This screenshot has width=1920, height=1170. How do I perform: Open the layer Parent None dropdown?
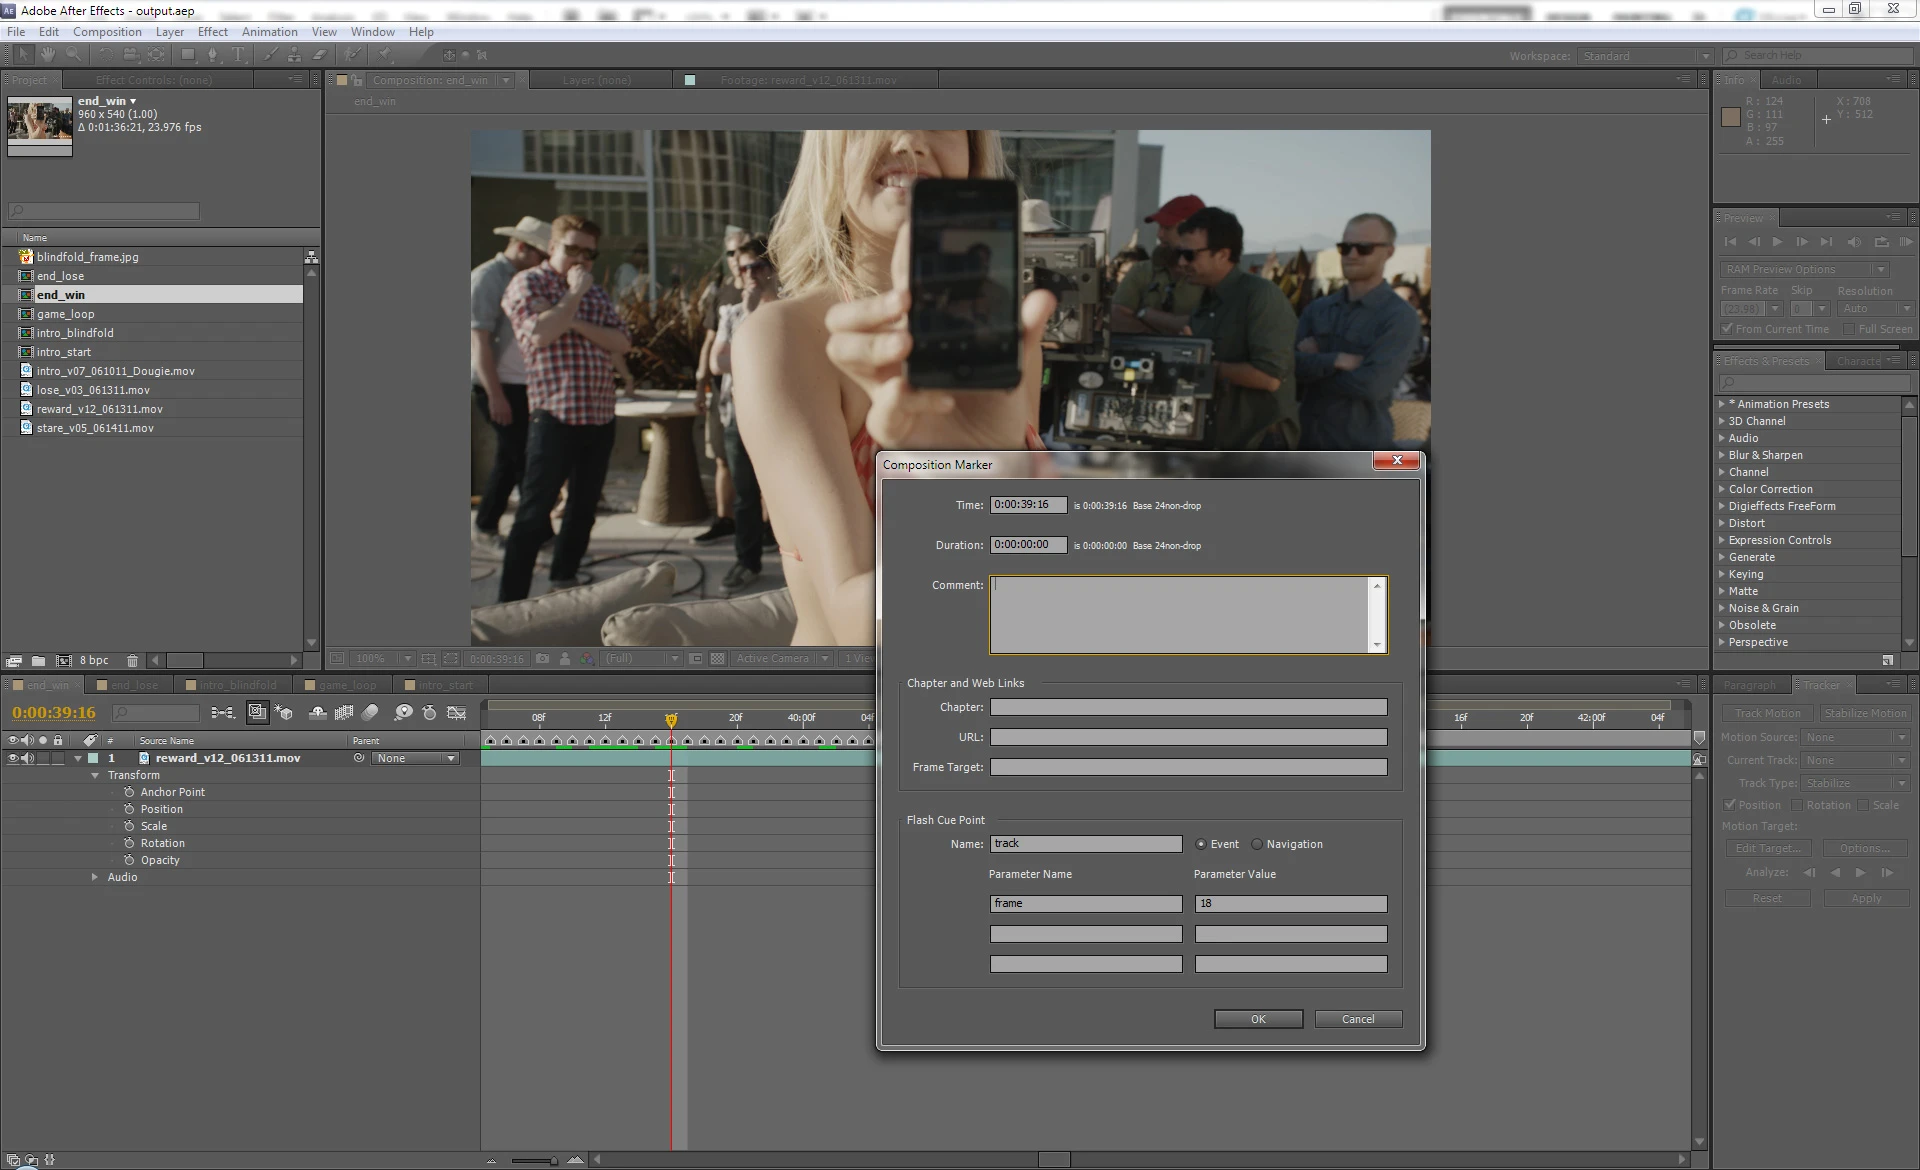pos(415,758)
